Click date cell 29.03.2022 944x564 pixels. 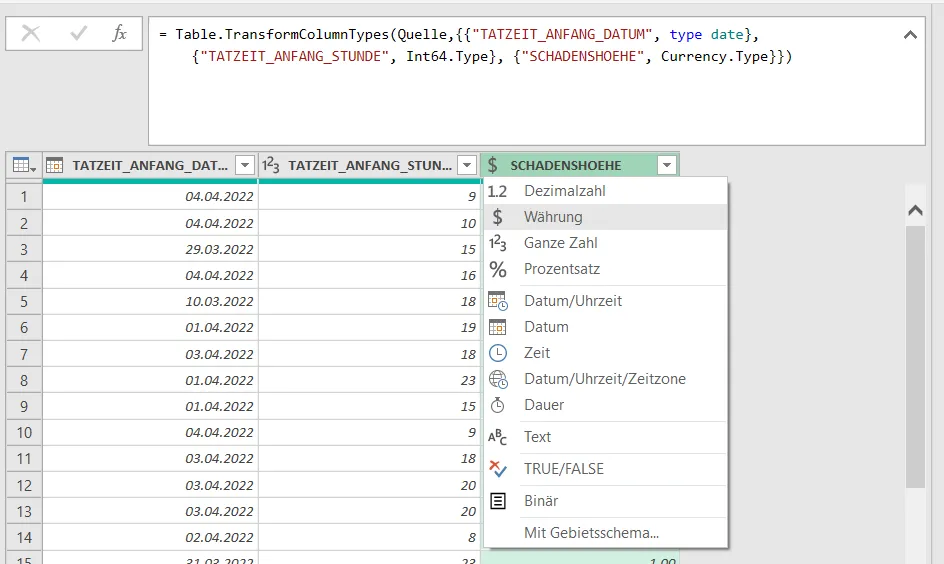pos(151,249)
